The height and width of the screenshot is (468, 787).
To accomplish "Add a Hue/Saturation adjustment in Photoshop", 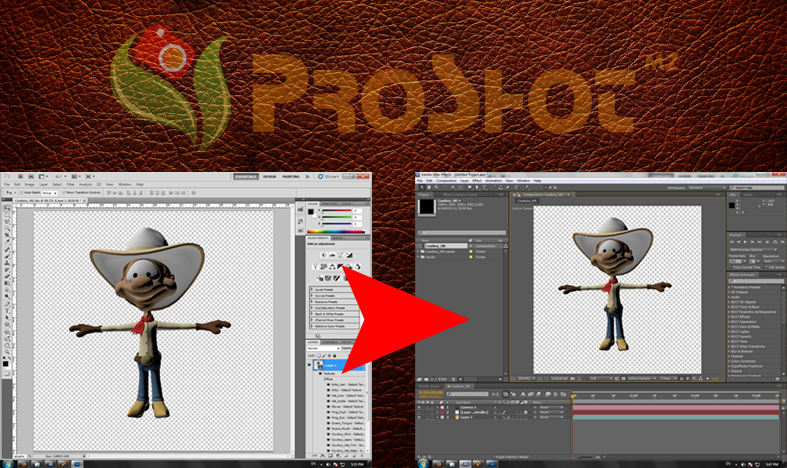I will pos(324,267).
